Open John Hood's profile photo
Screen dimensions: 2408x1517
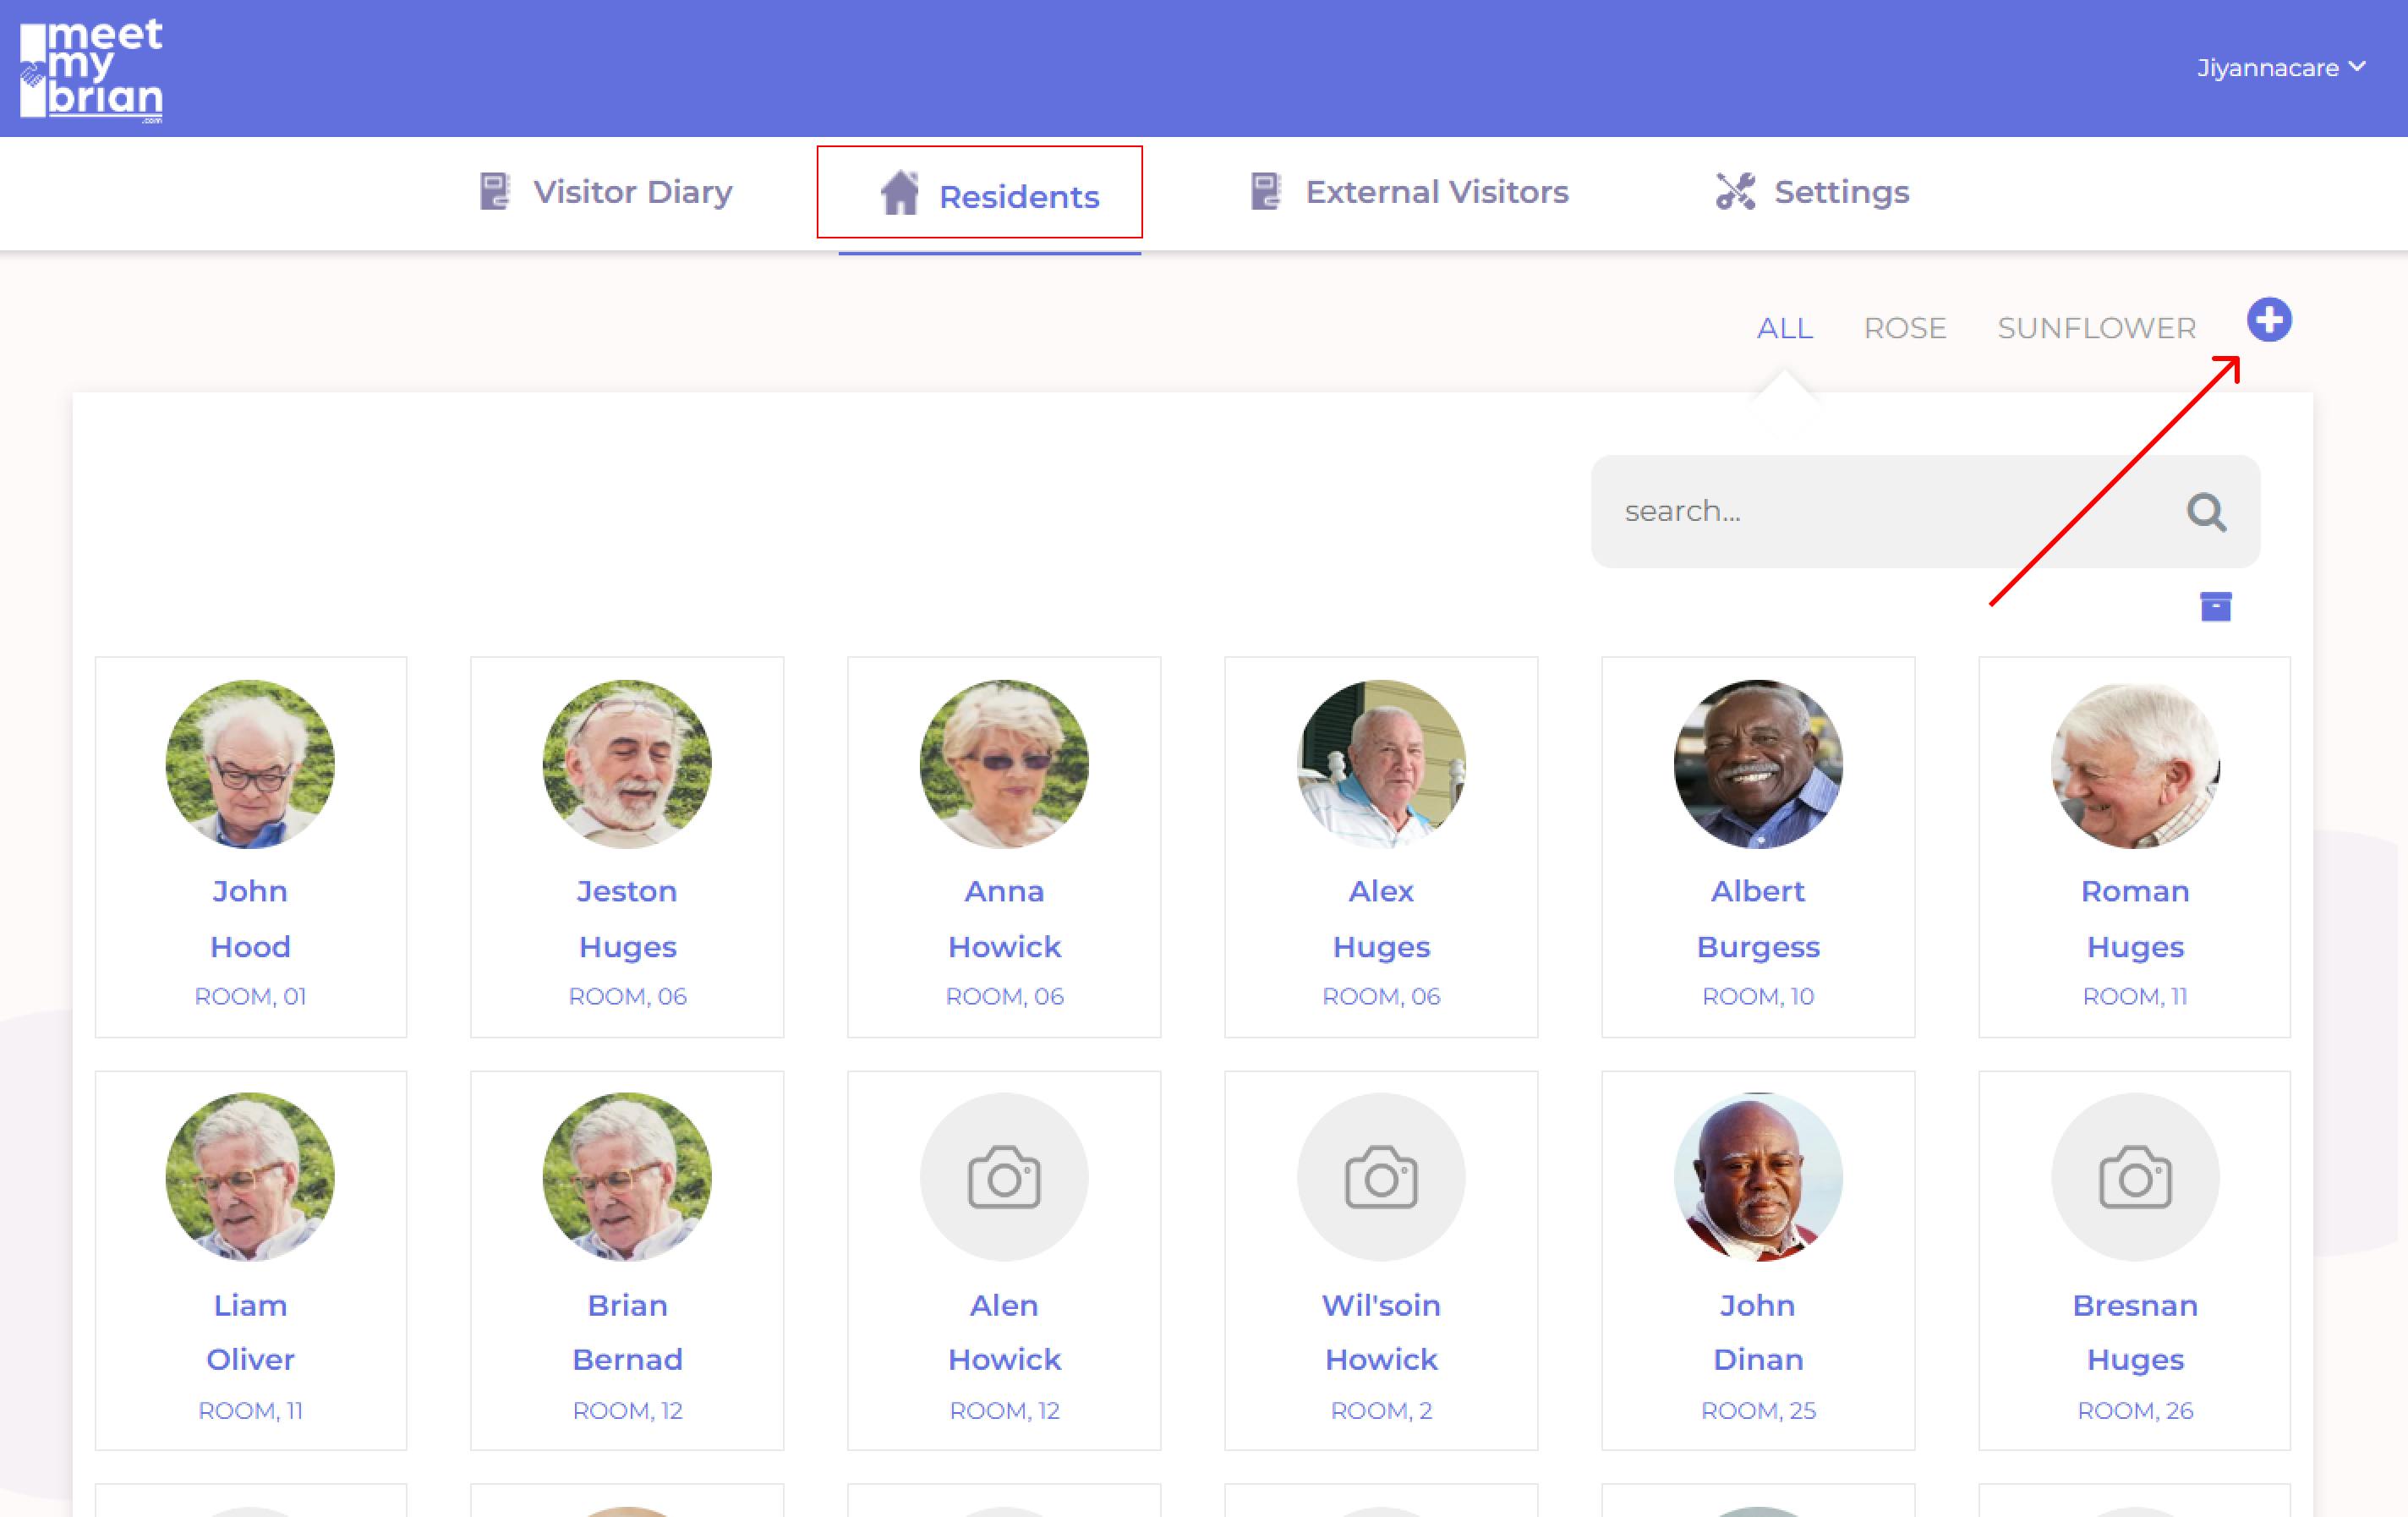click(x=250, y=764)
